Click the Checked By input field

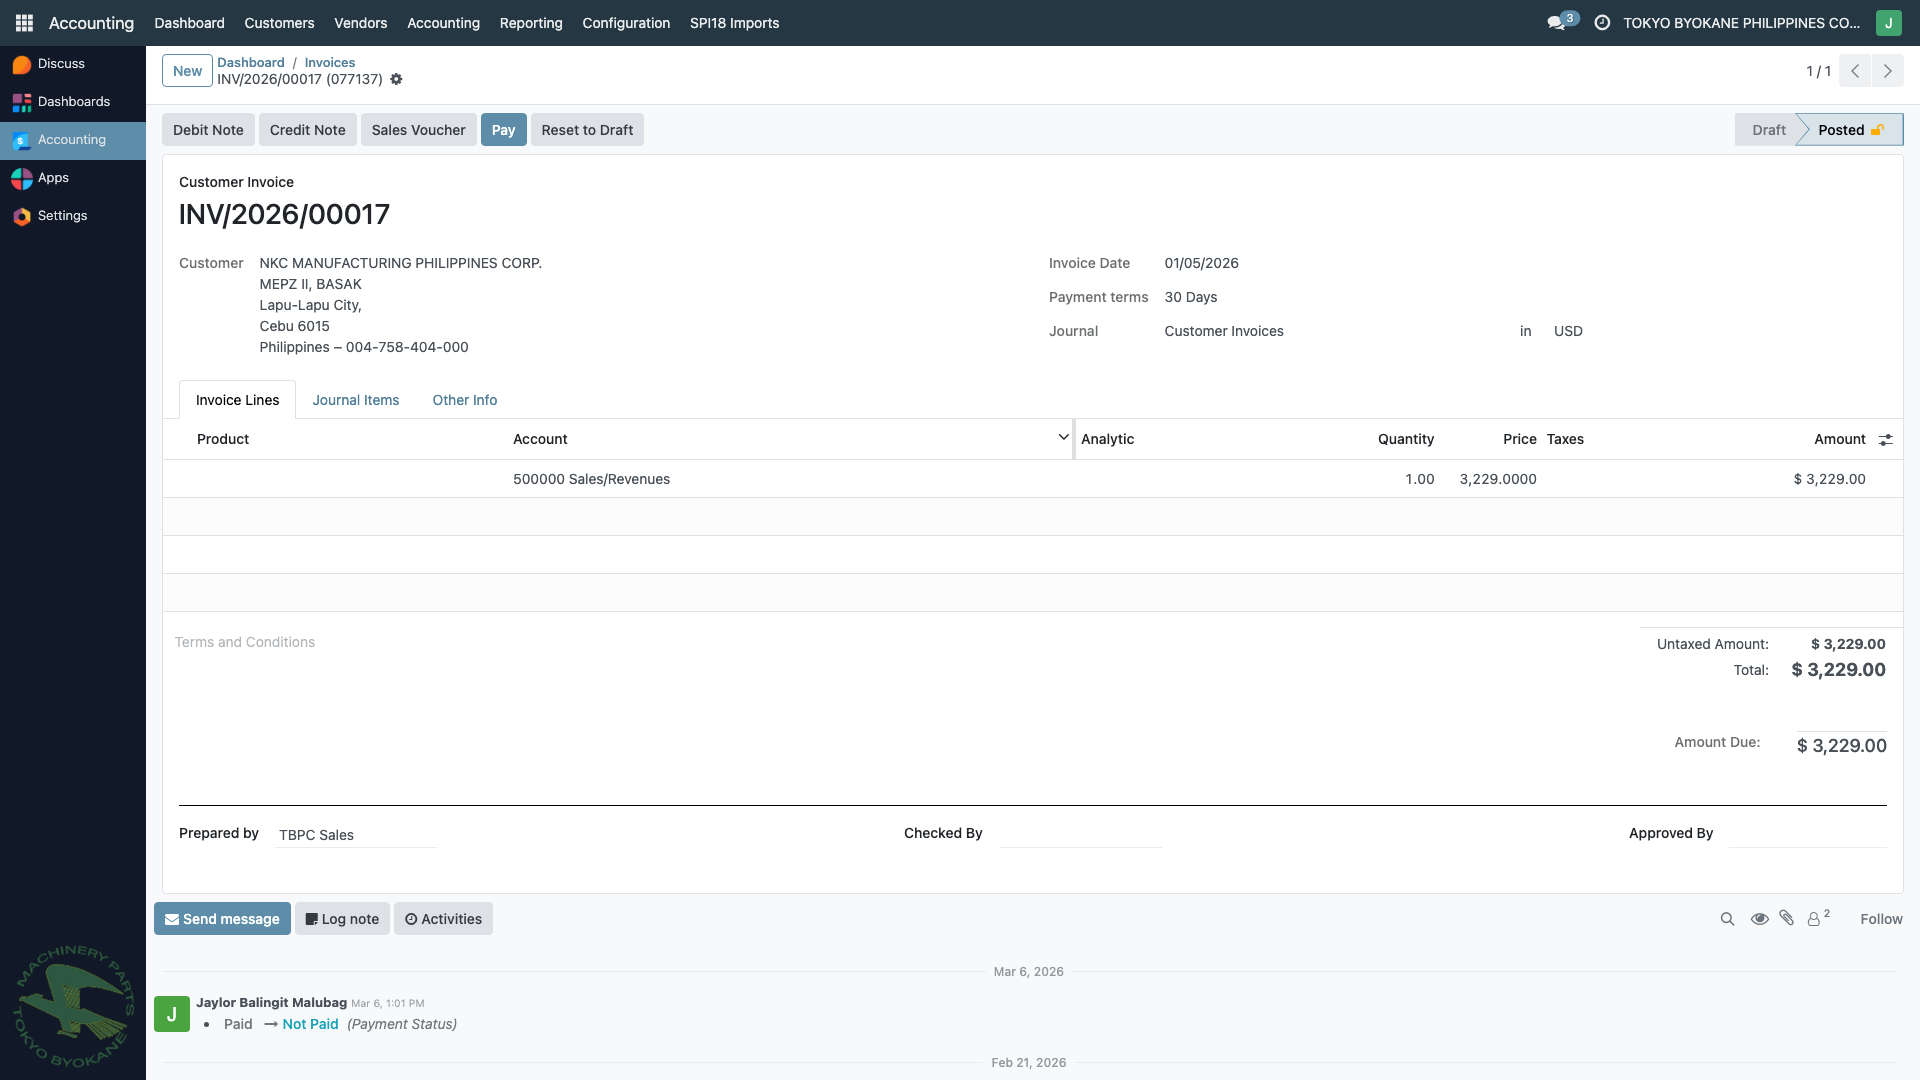1080,834
